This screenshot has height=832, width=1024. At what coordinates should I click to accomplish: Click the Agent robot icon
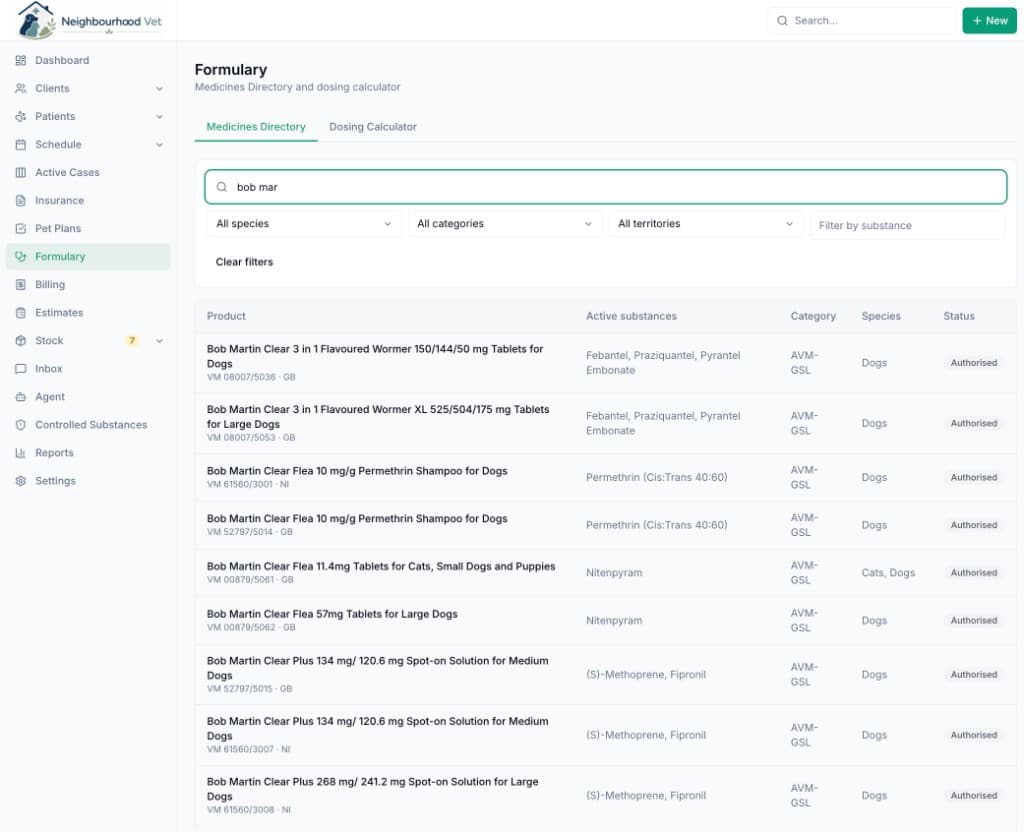pos(21,397)
